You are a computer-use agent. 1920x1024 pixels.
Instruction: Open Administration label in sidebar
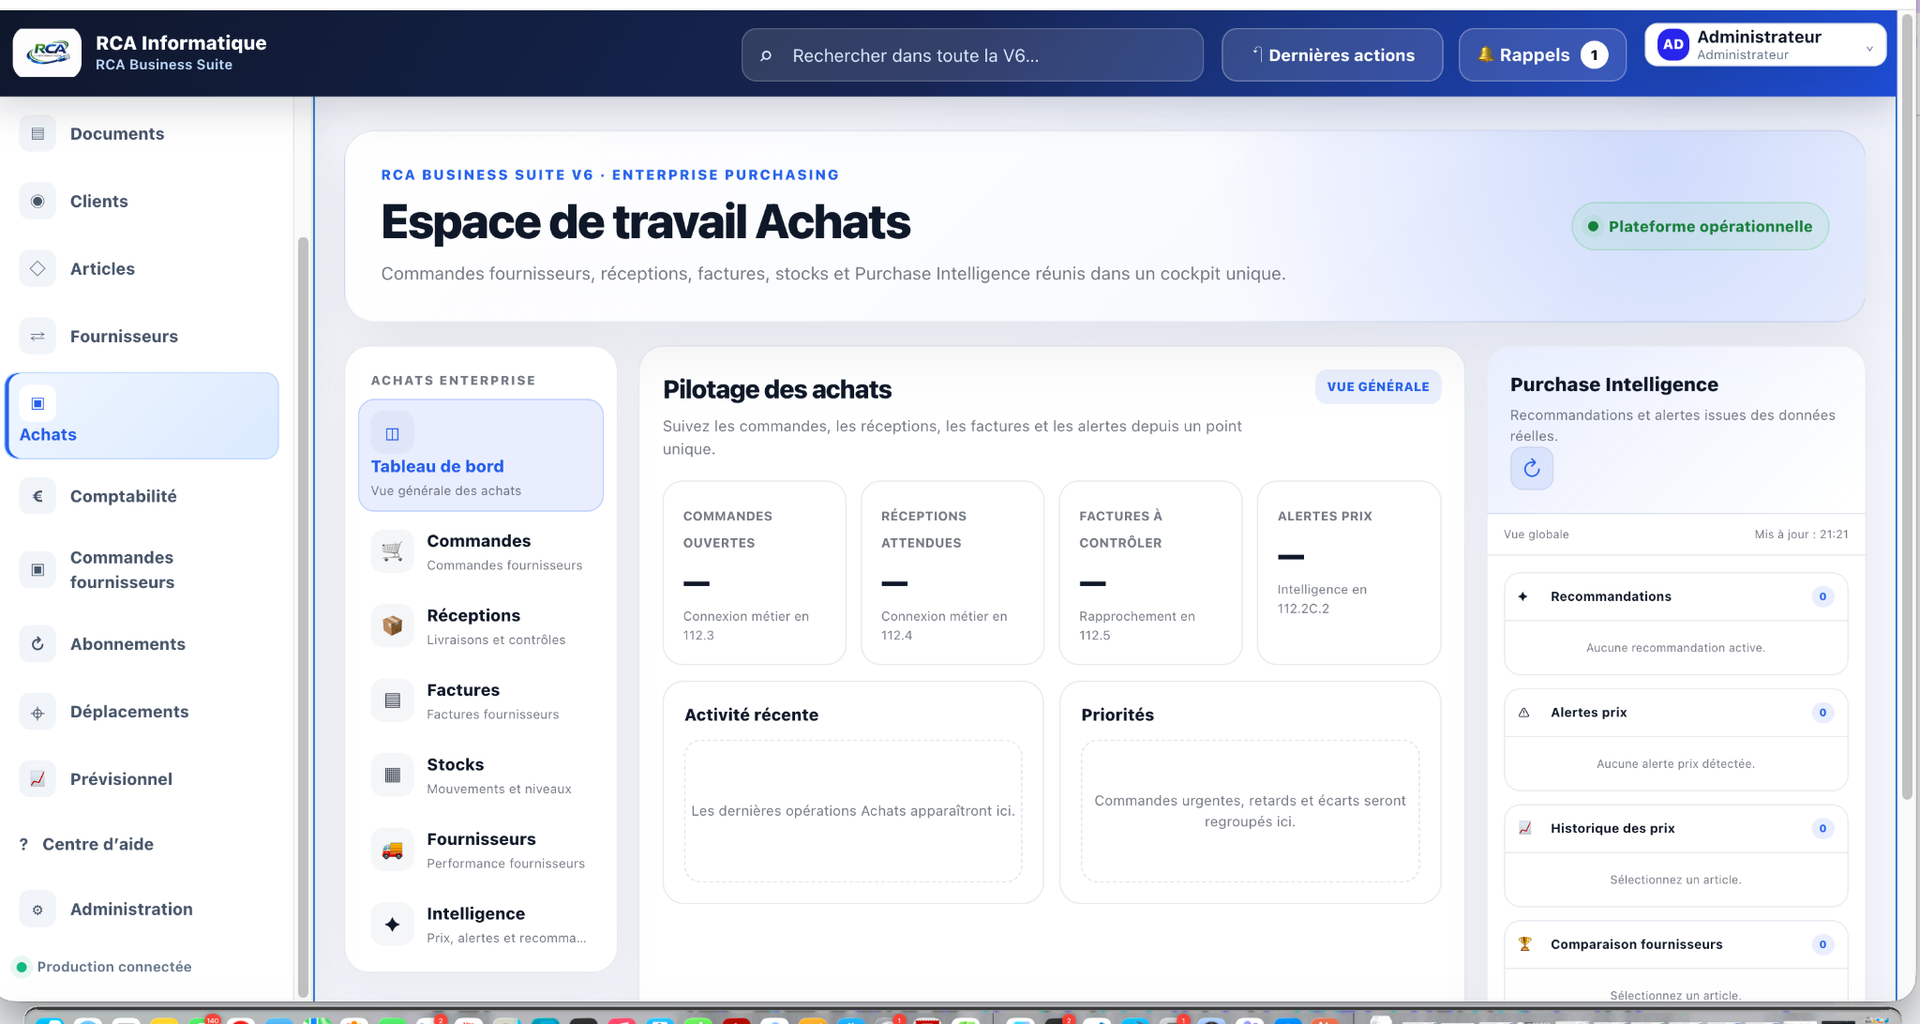pos(131,909)
